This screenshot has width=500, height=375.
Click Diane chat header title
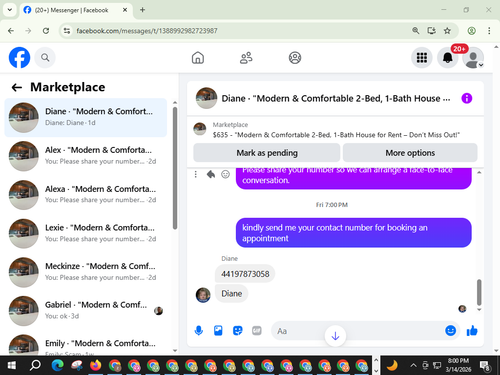[336, 99]
